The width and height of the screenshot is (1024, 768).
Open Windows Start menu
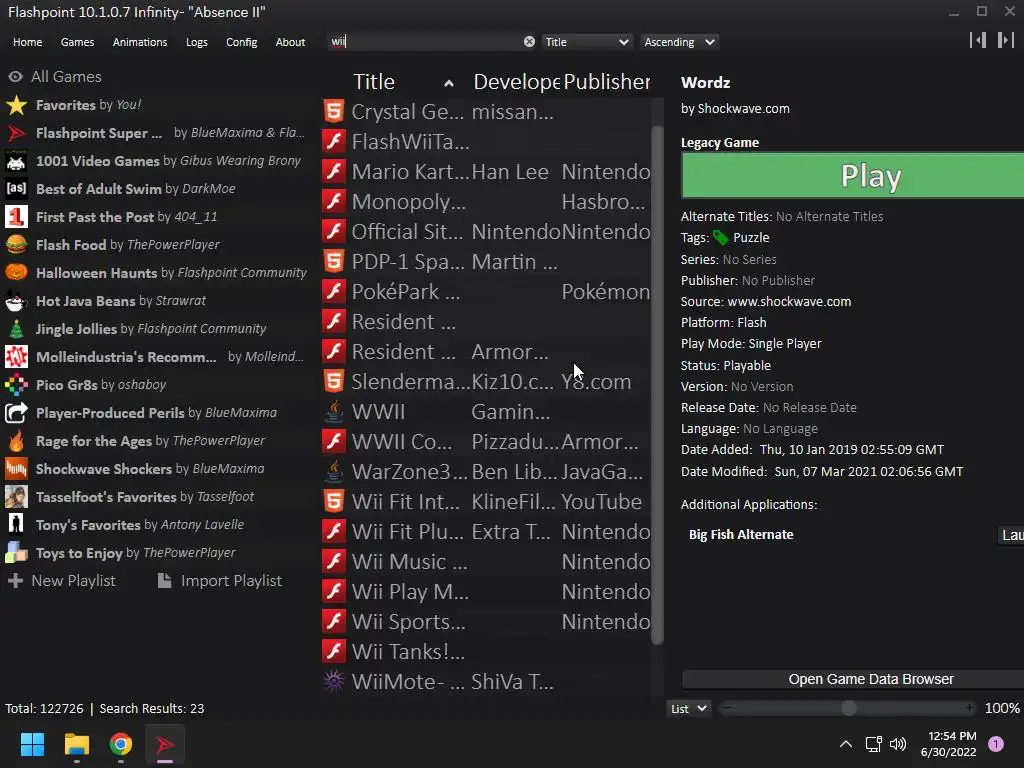pos(32,744)
